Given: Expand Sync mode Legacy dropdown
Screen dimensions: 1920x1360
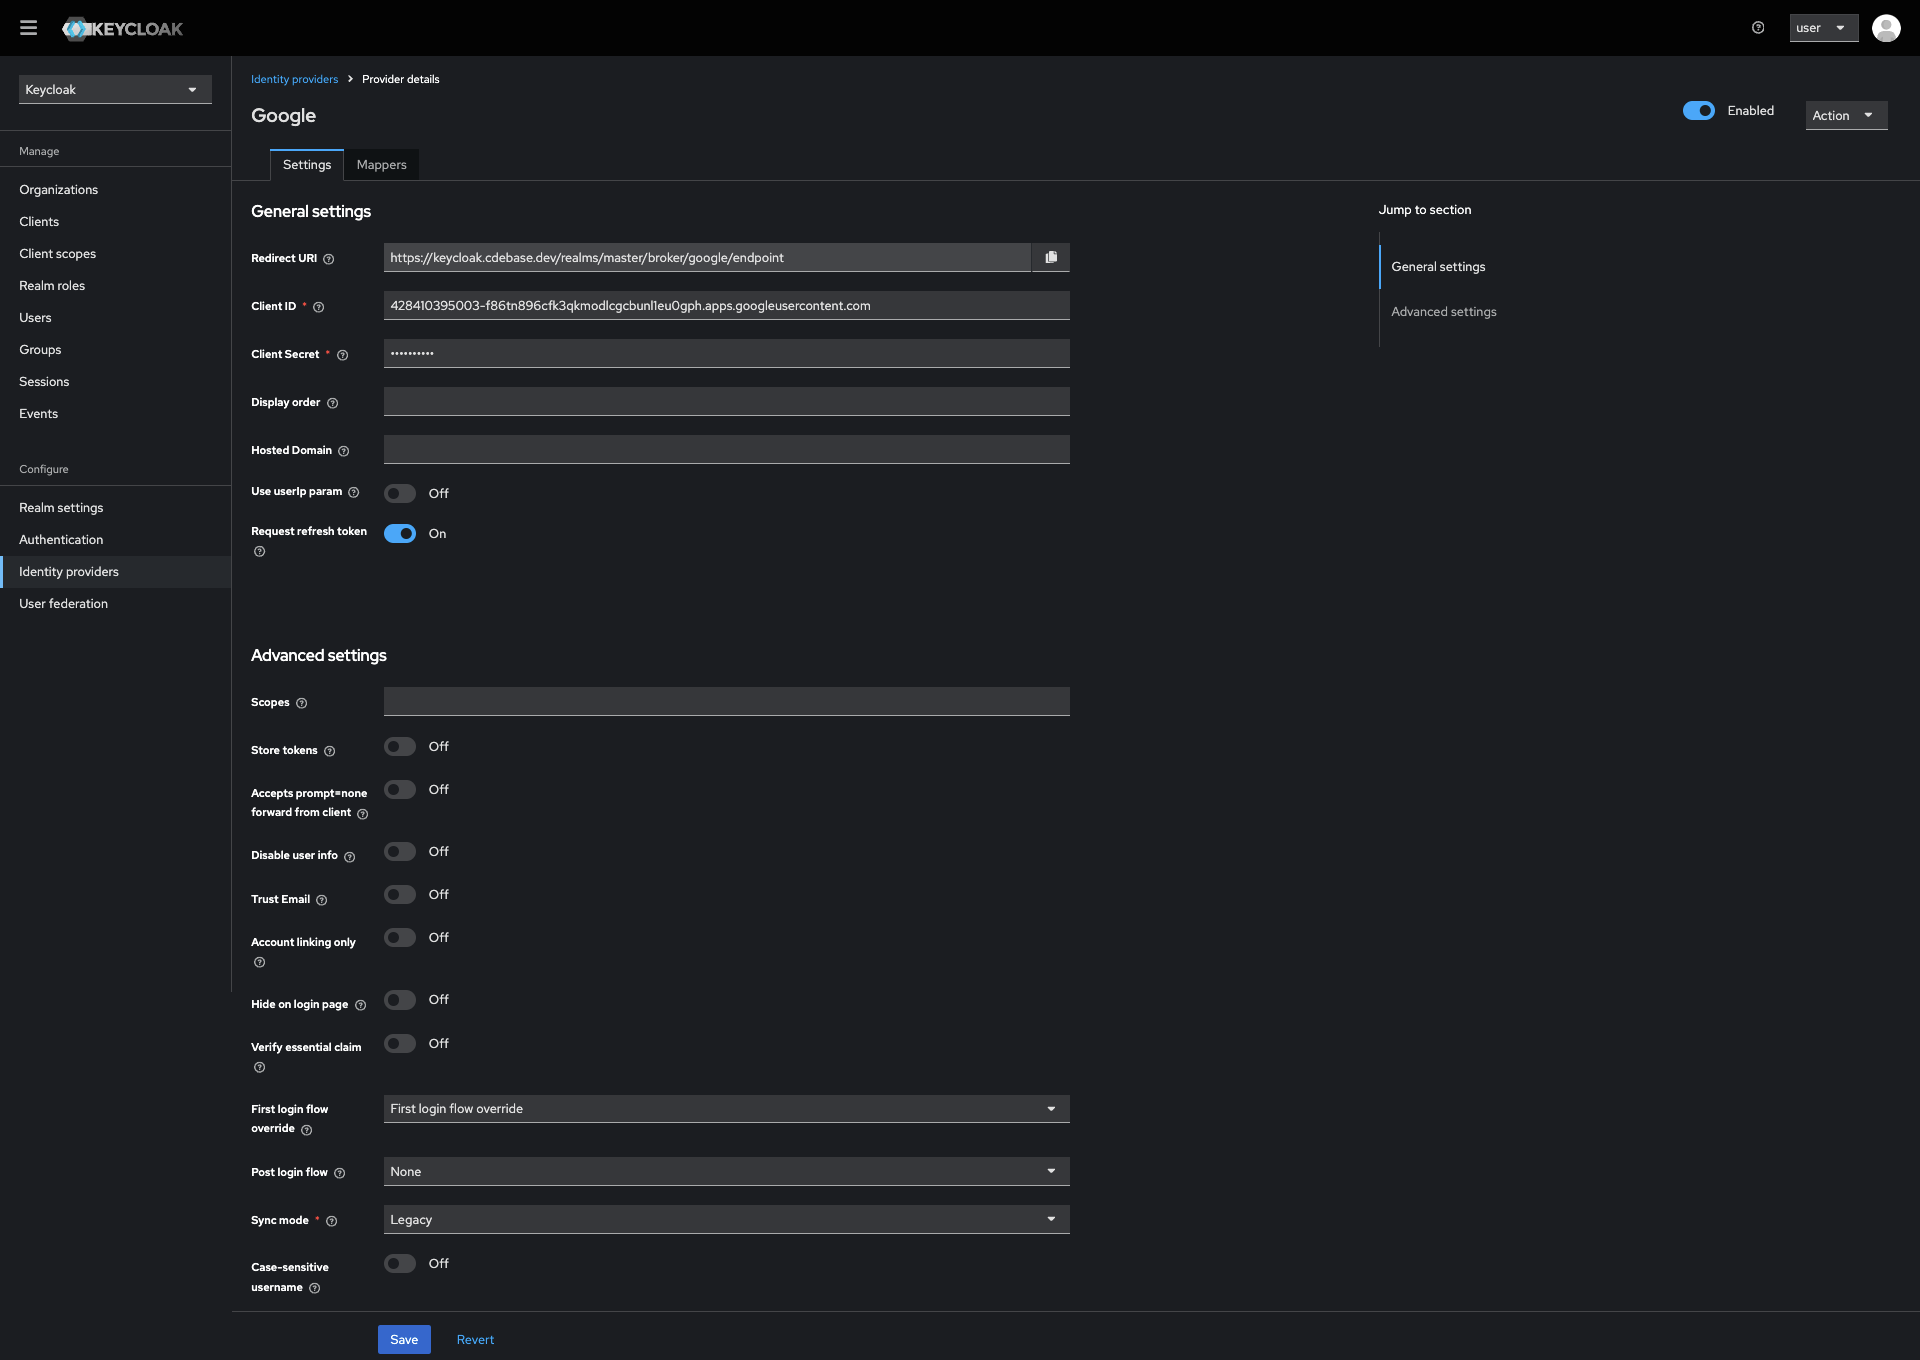Looking at the screenshot, I should click(726, 1219).
